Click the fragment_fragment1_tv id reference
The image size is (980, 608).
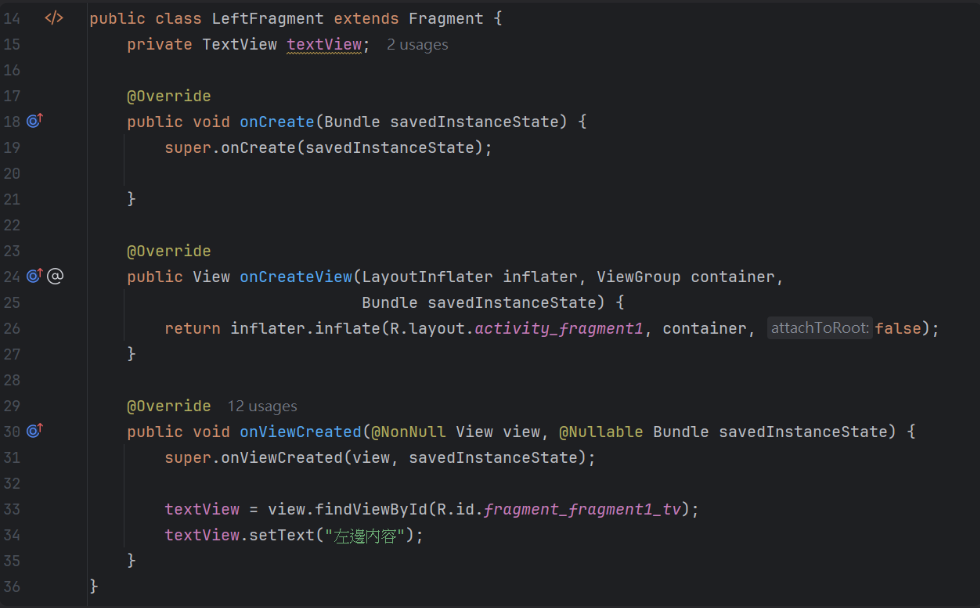582,510
